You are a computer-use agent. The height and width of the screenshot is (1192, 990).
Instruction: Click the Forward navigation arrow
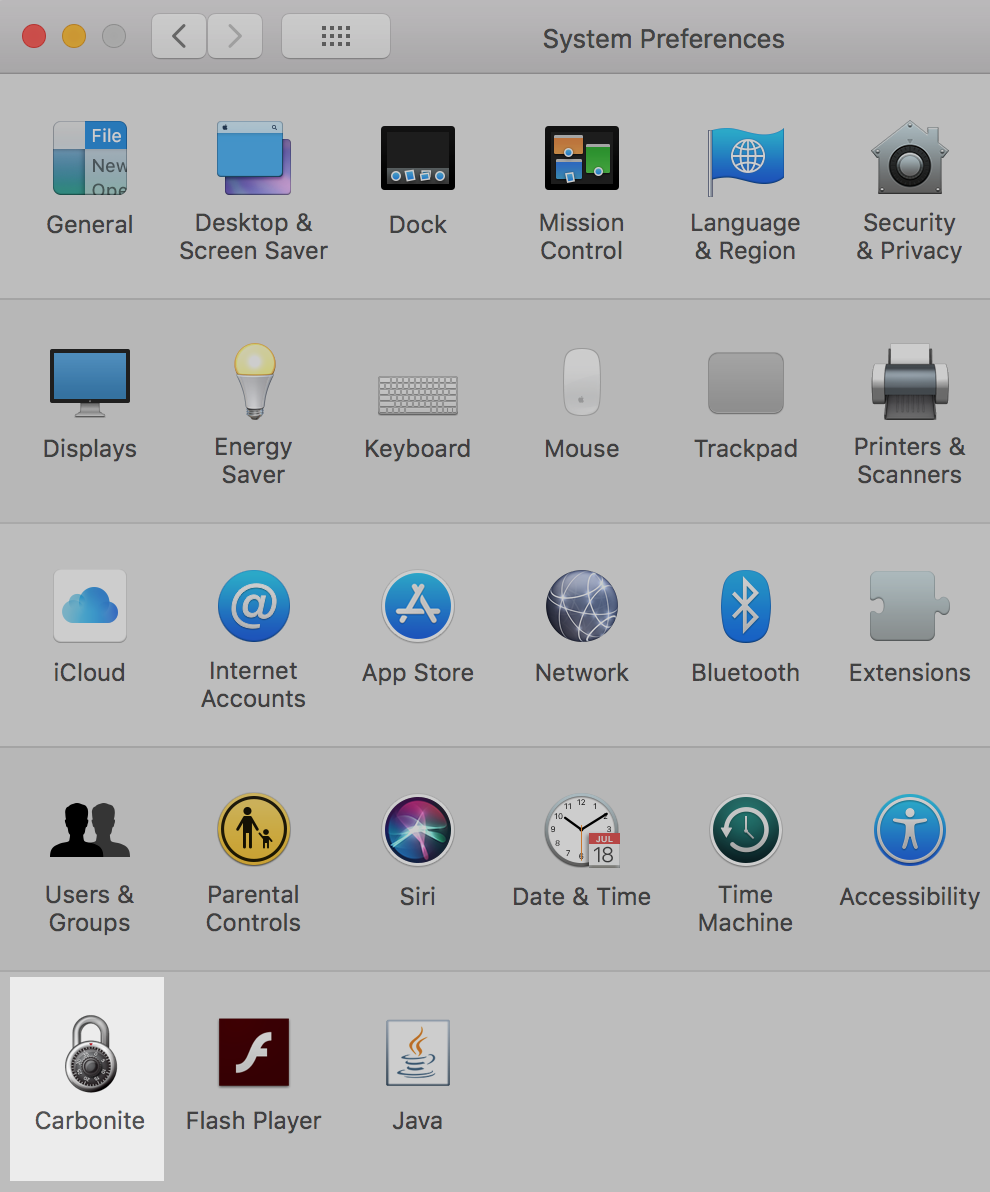(235, 36)
